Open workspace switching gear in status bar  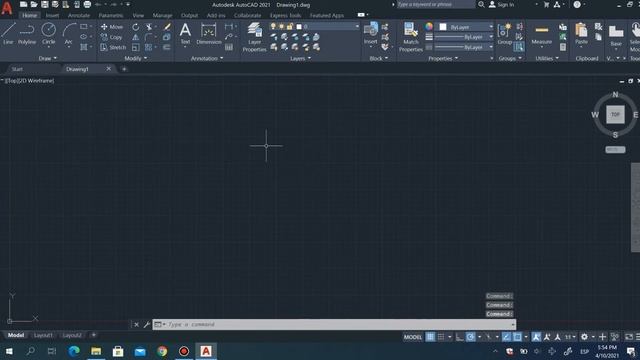coord(584,337)
